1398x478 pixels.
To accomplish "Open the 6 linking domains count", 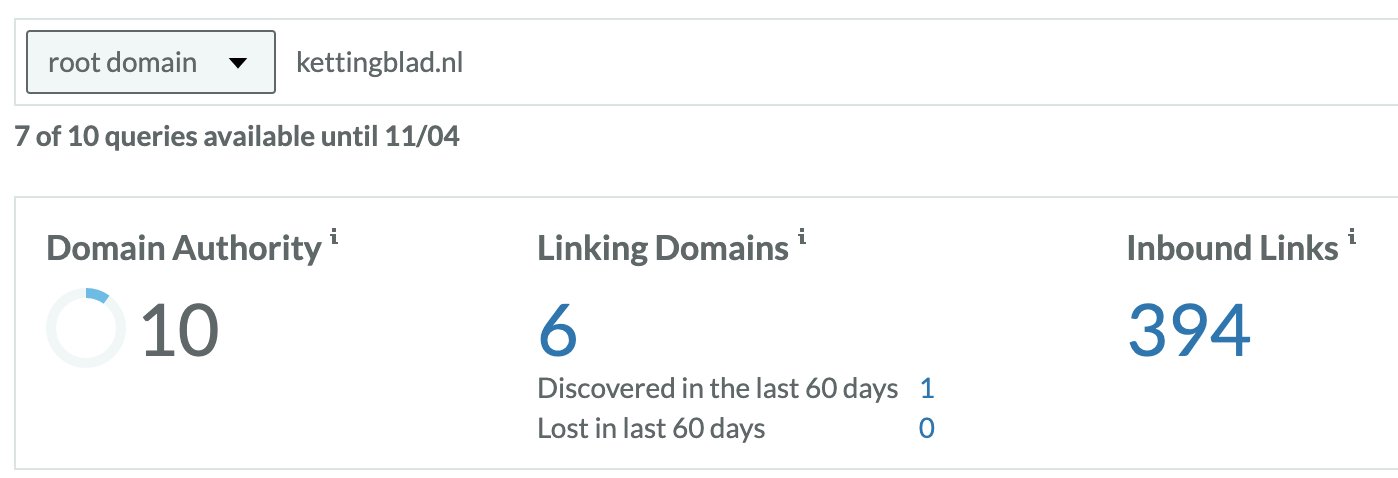I will click(x=558, y=330).
